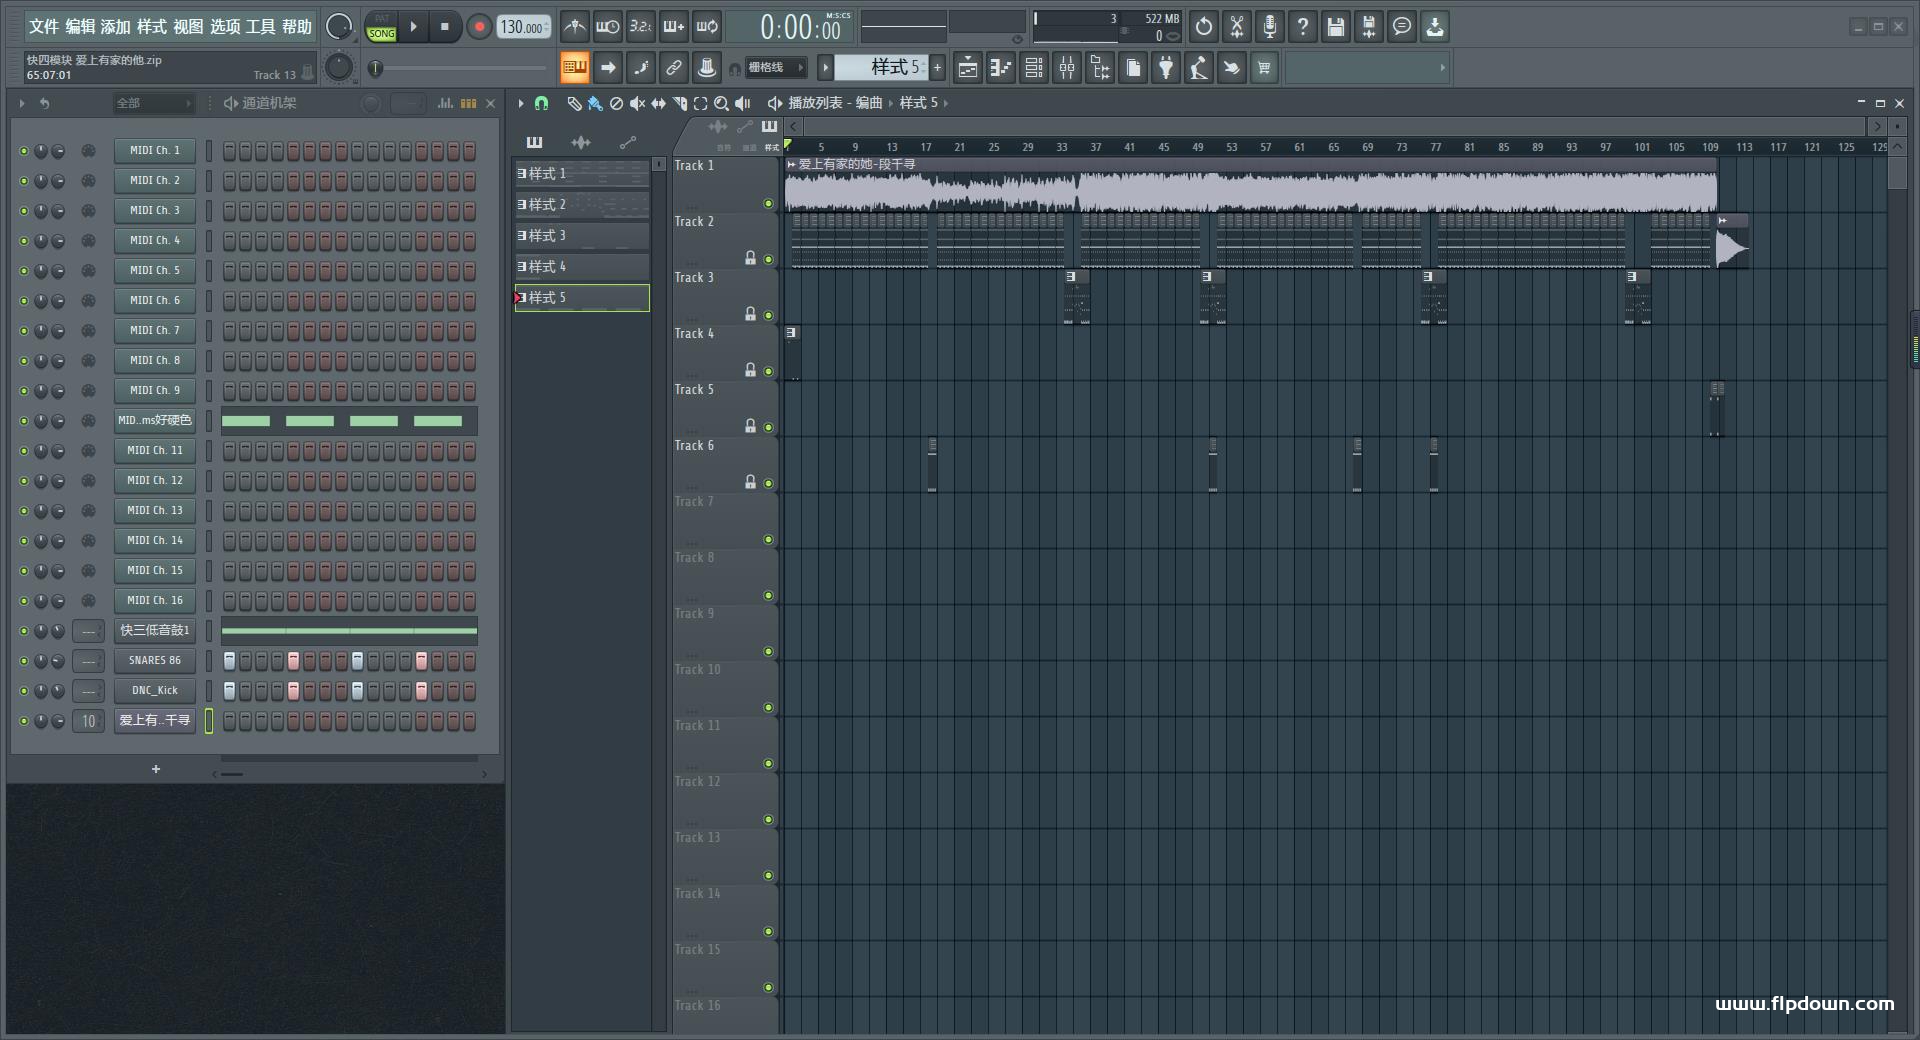Open the 栅格线 snap dropdown
The image size is (1920, 1040).
tap(775, 68)
